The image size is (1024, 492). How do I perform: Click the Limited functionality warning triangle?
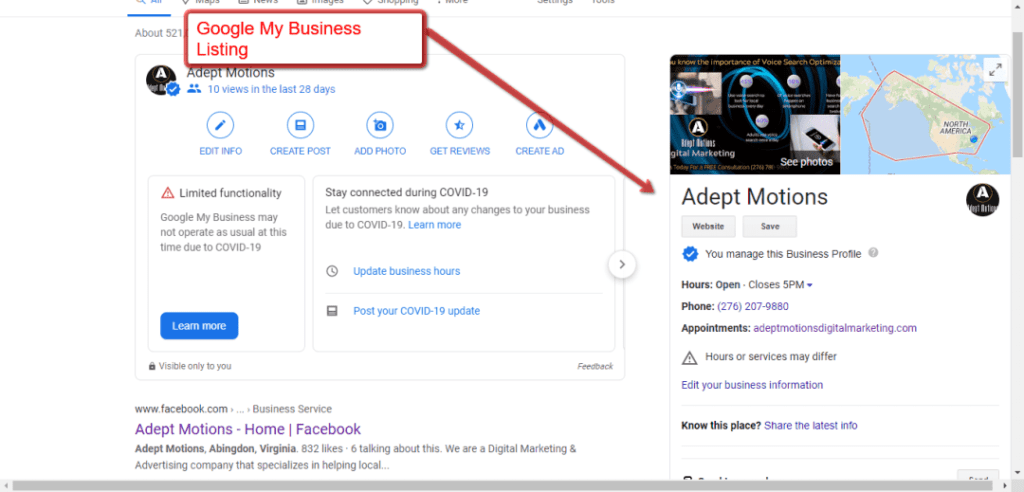click(x=168, y=193)
